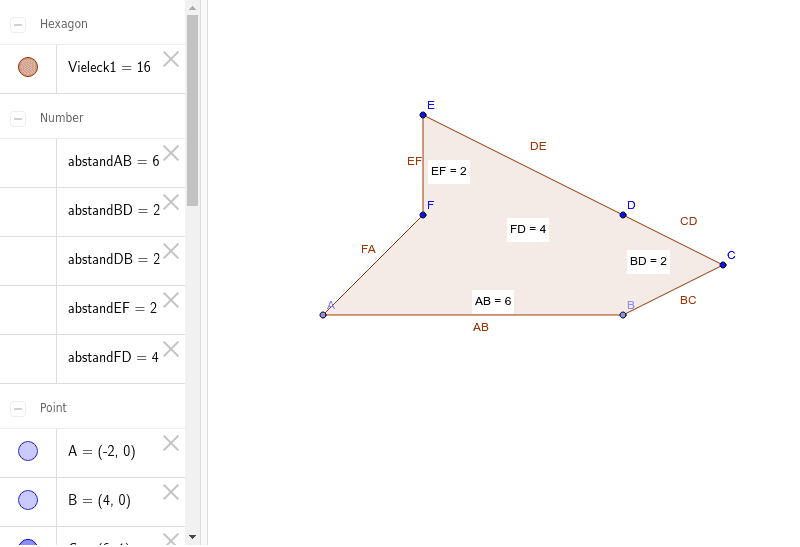Viewport: 800px width, 547px height.
Task: Click the algebra panel scrollbar thumb
Action: click(x=192, y=110)
